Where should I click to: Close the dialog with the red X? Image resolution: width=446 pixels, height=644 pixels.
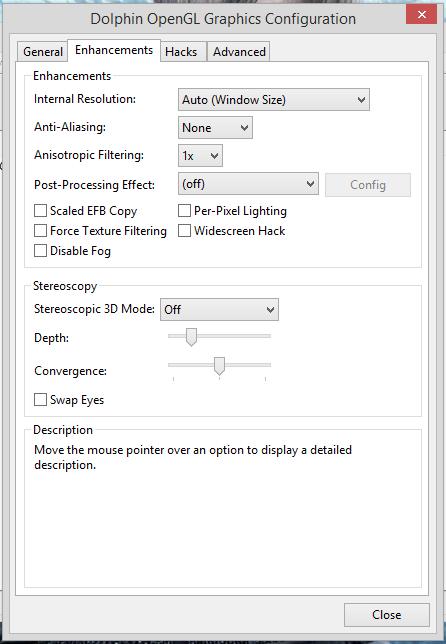(x=421, y=15)
